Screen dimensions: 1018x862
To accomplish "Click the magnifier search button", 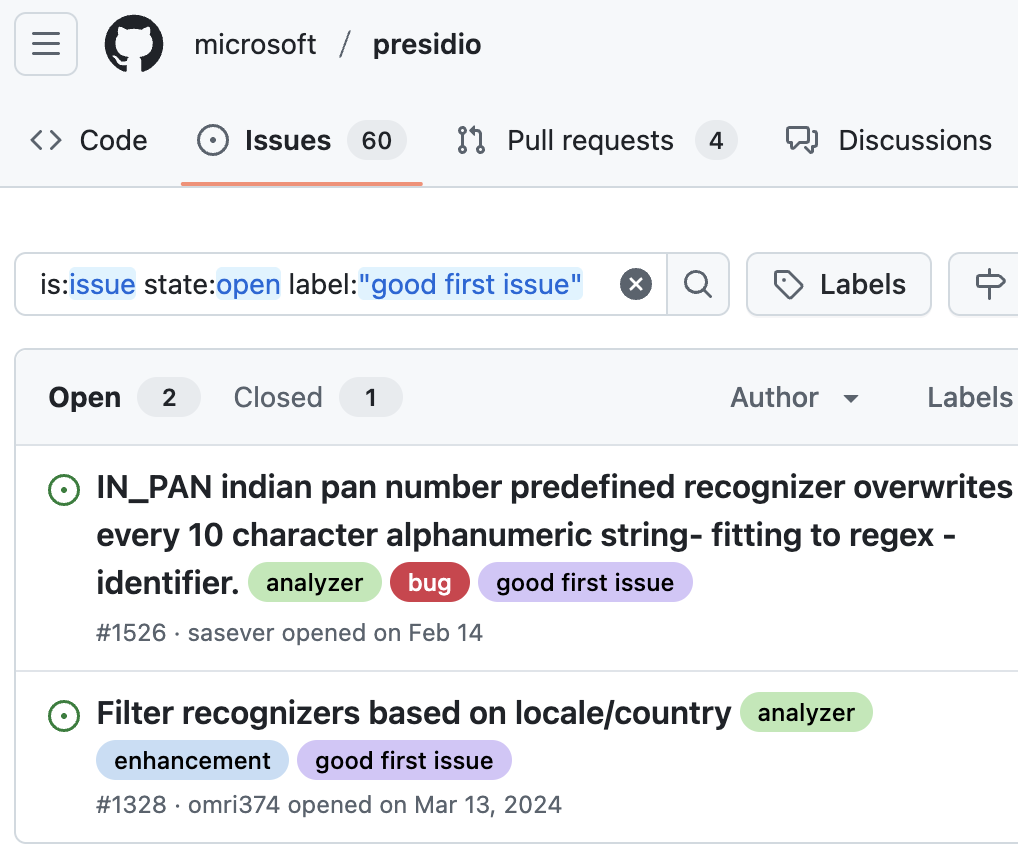I will point(698,284).
